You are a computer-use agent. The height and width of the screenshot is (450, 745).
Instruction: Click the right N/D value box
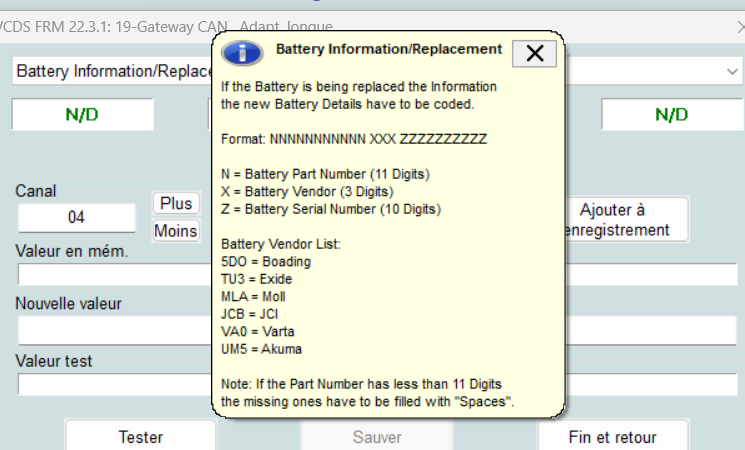[x=672, y=115]
